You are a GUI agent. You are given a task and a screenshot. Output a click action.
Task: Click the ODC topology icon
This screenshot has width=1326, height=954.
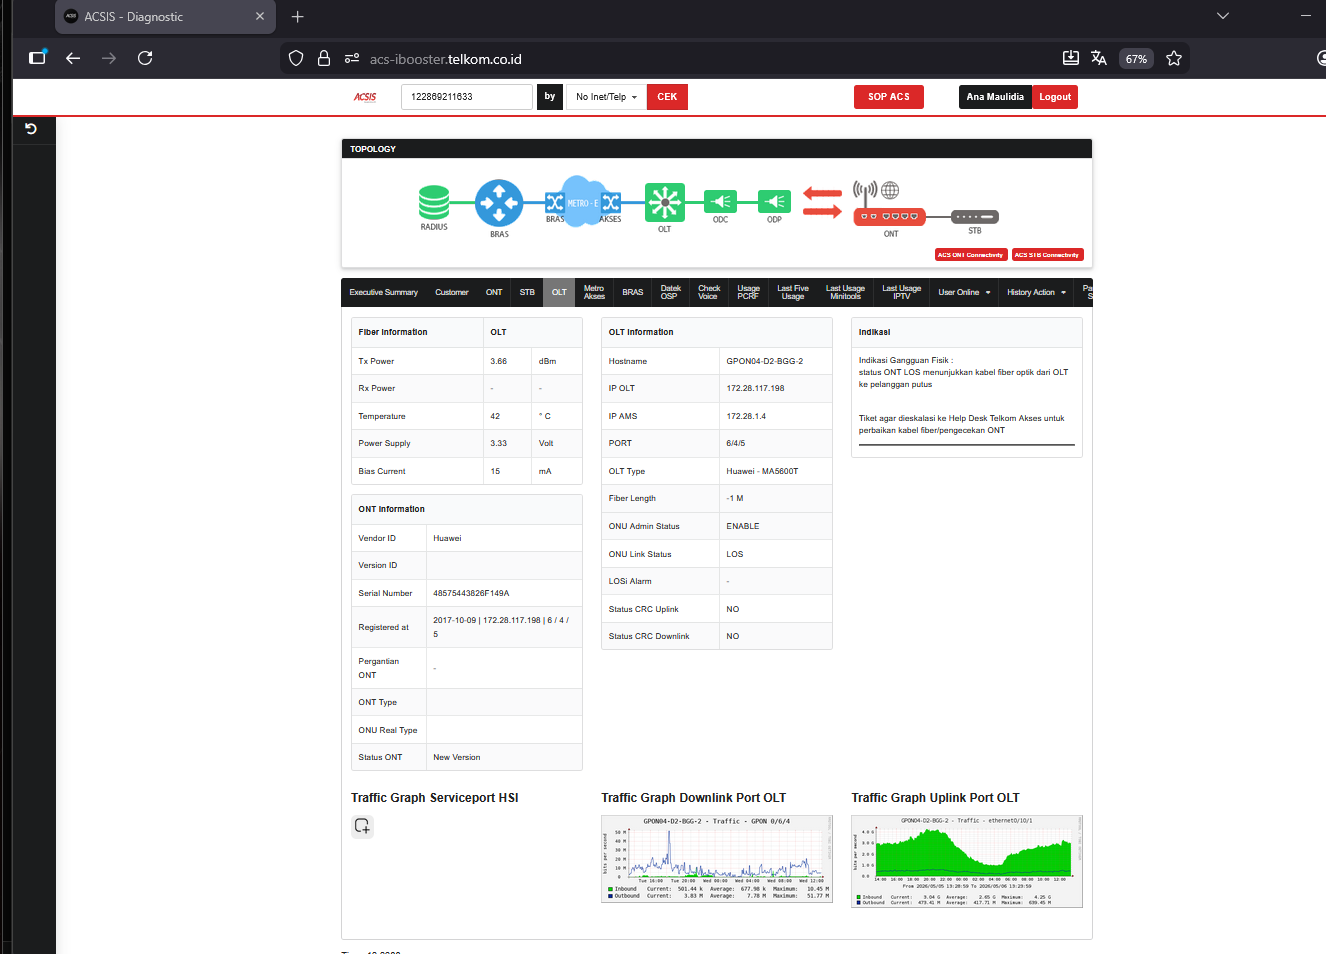pyautogui.click(x=720, y=202)
